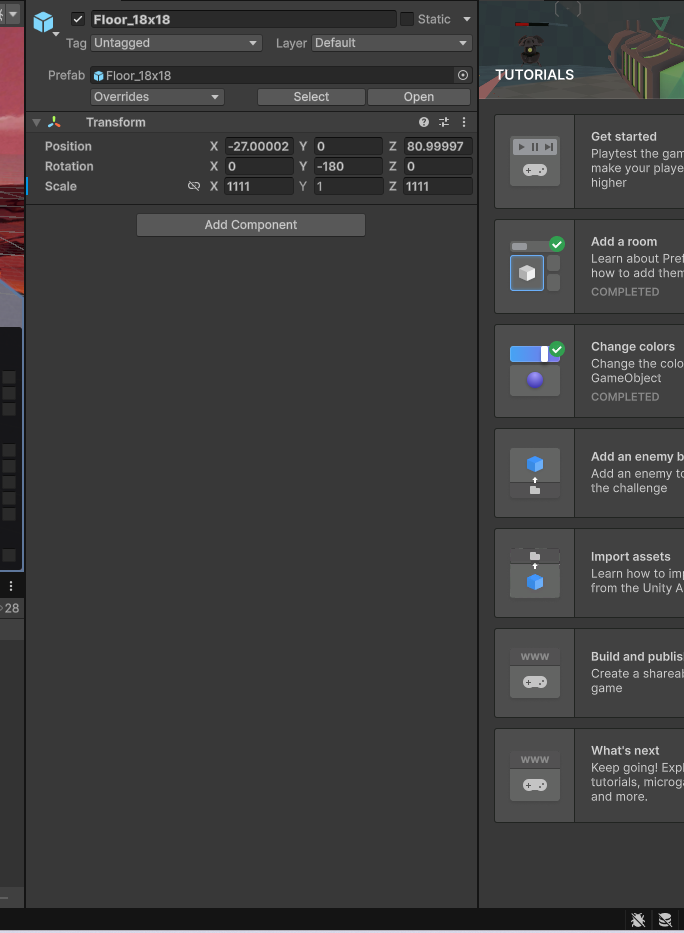
Task: Collapse the Transform component foldout
Action: (36, 122)
